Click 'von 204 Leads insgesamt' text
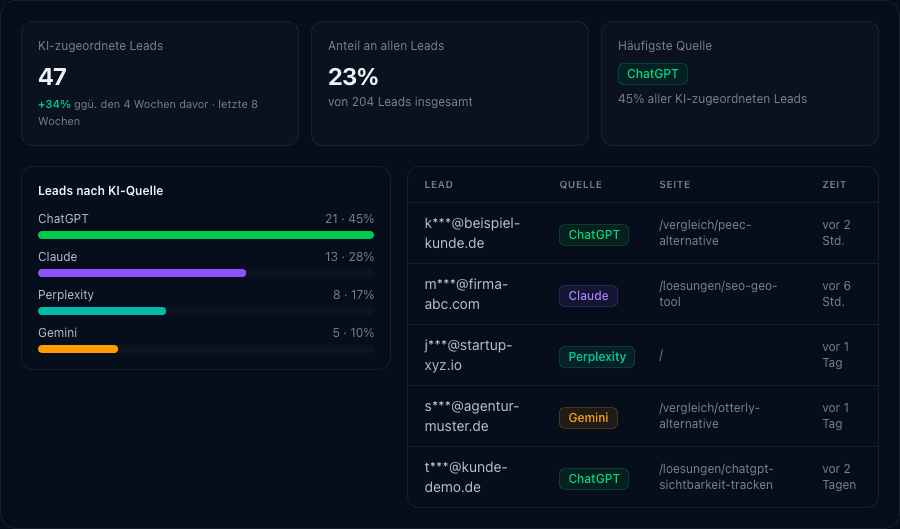 [400, 102]
